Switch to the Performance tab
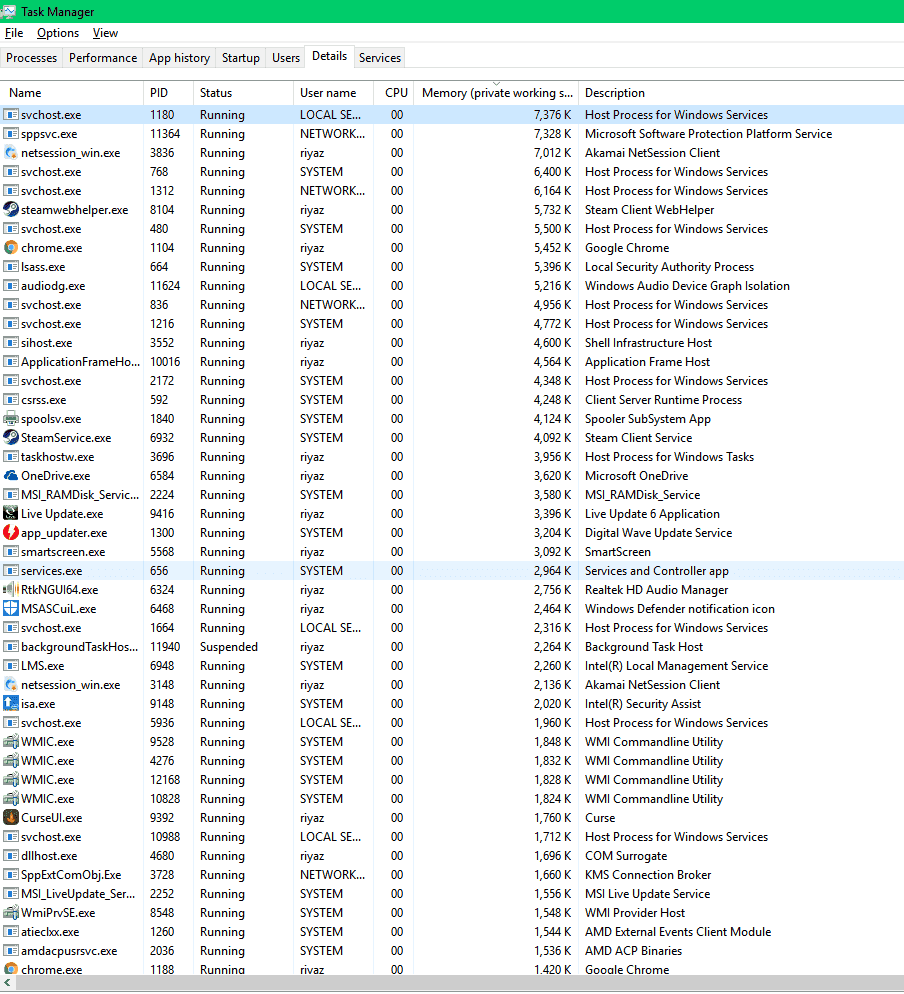Viewport: 904px width, 994px height. click(103, 58)
